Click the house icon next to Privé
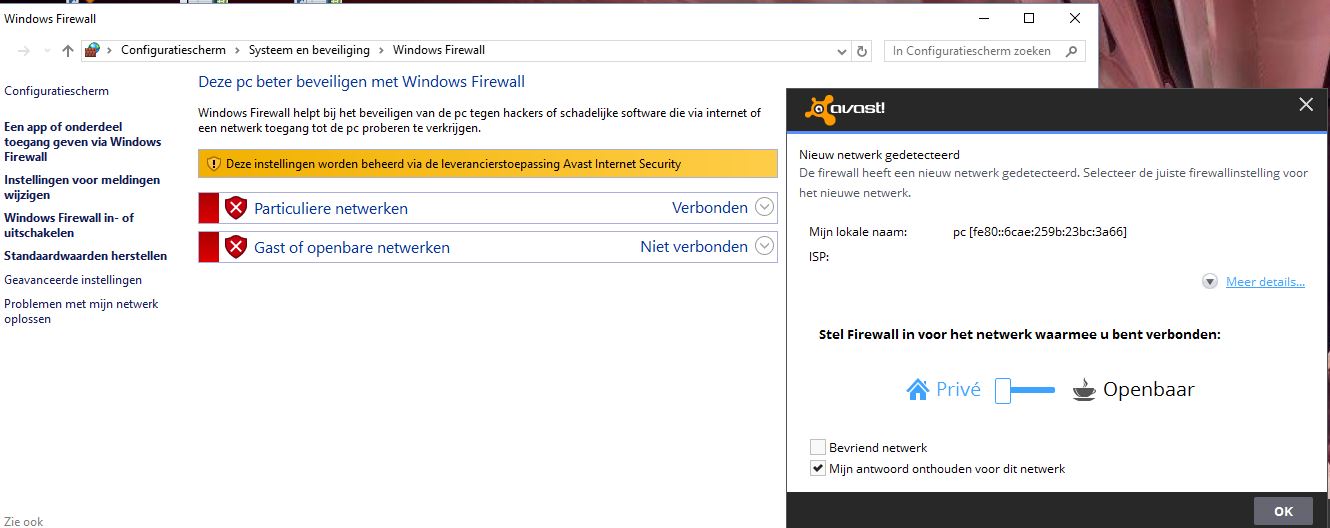Screen dimensions: 1330x528 click(918, 389)
